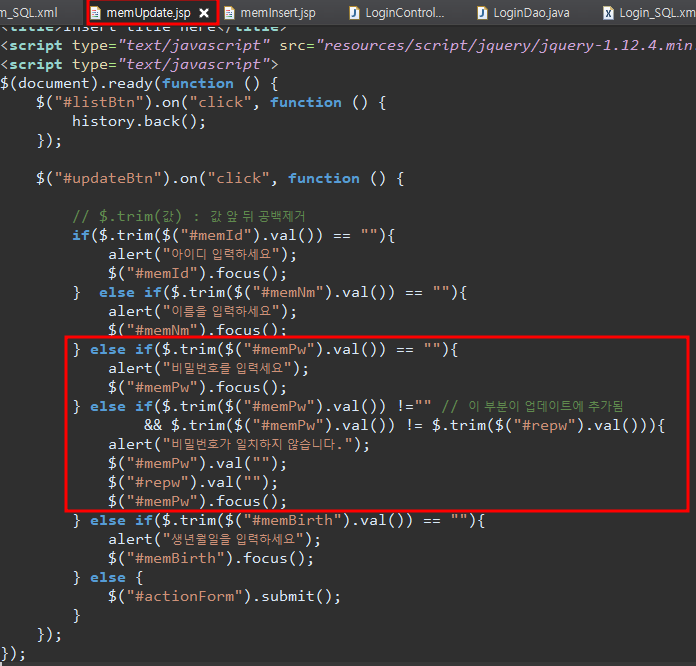Click the JSP file icon on memUpdate.jsp tab
696x666 pixels.
click(x=95, y=13)
